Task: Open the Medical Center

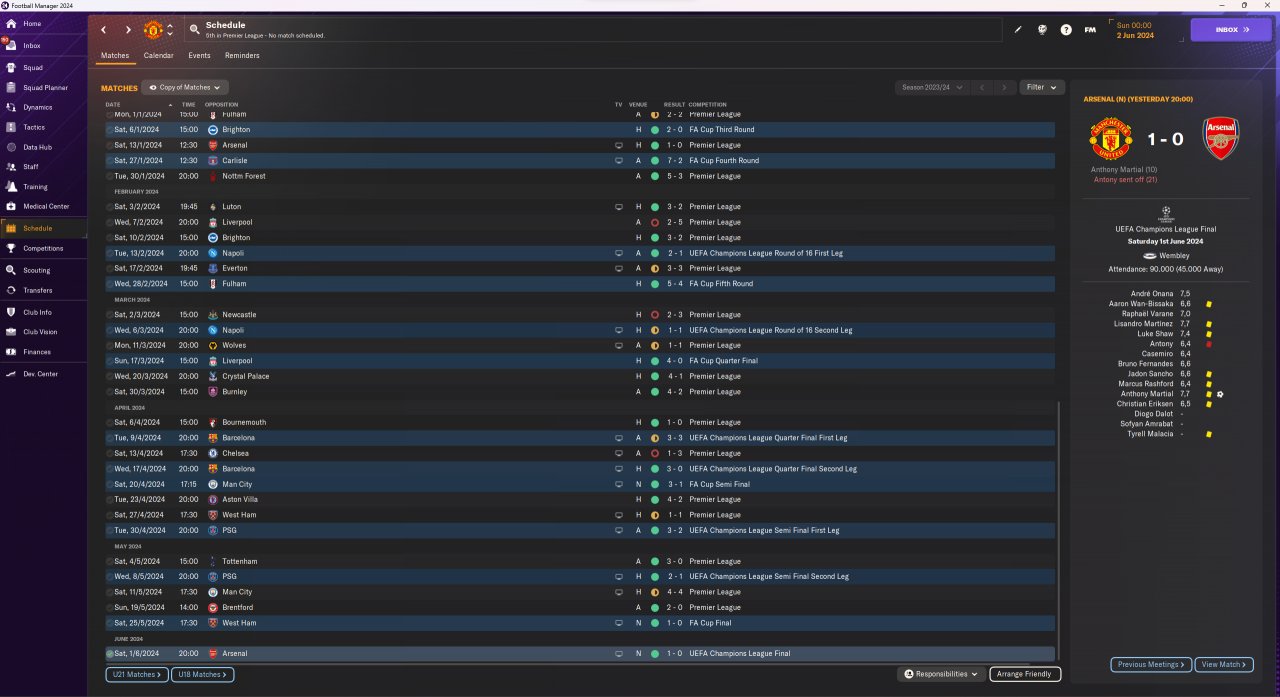Action: (46, 206)
